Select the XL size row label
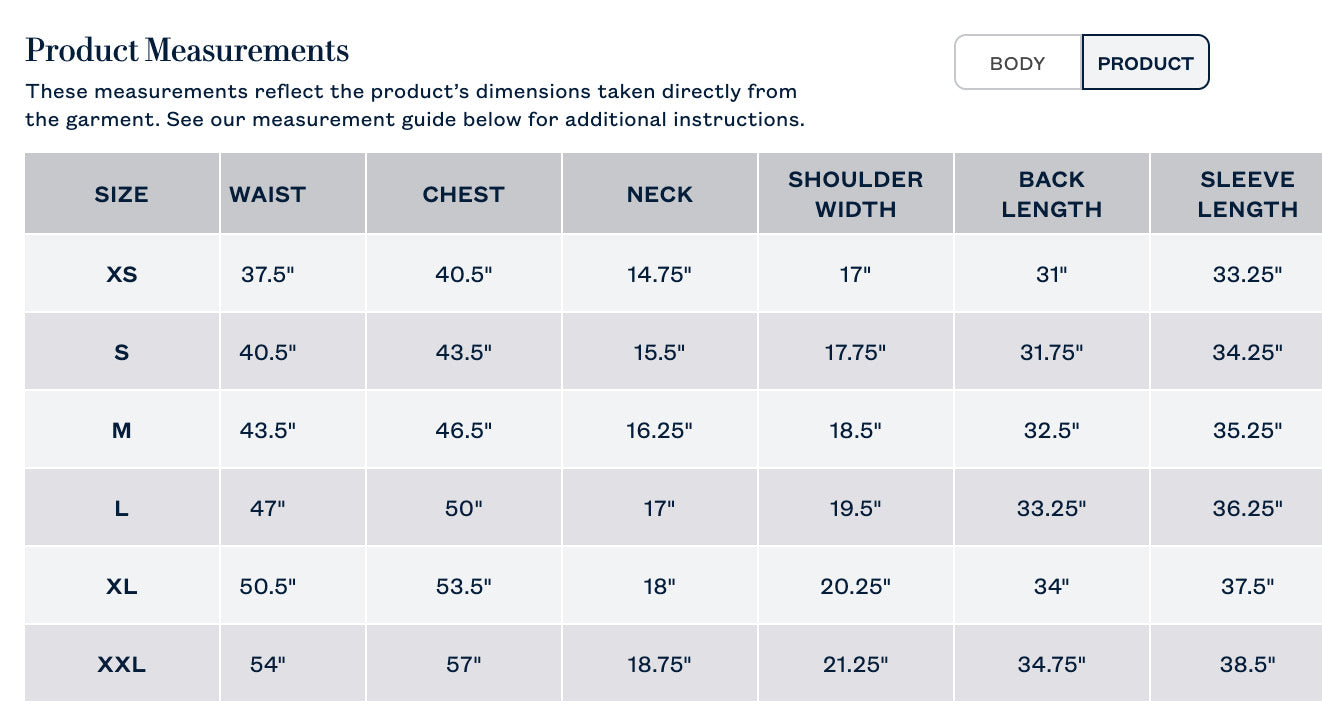 click(121, 586)
